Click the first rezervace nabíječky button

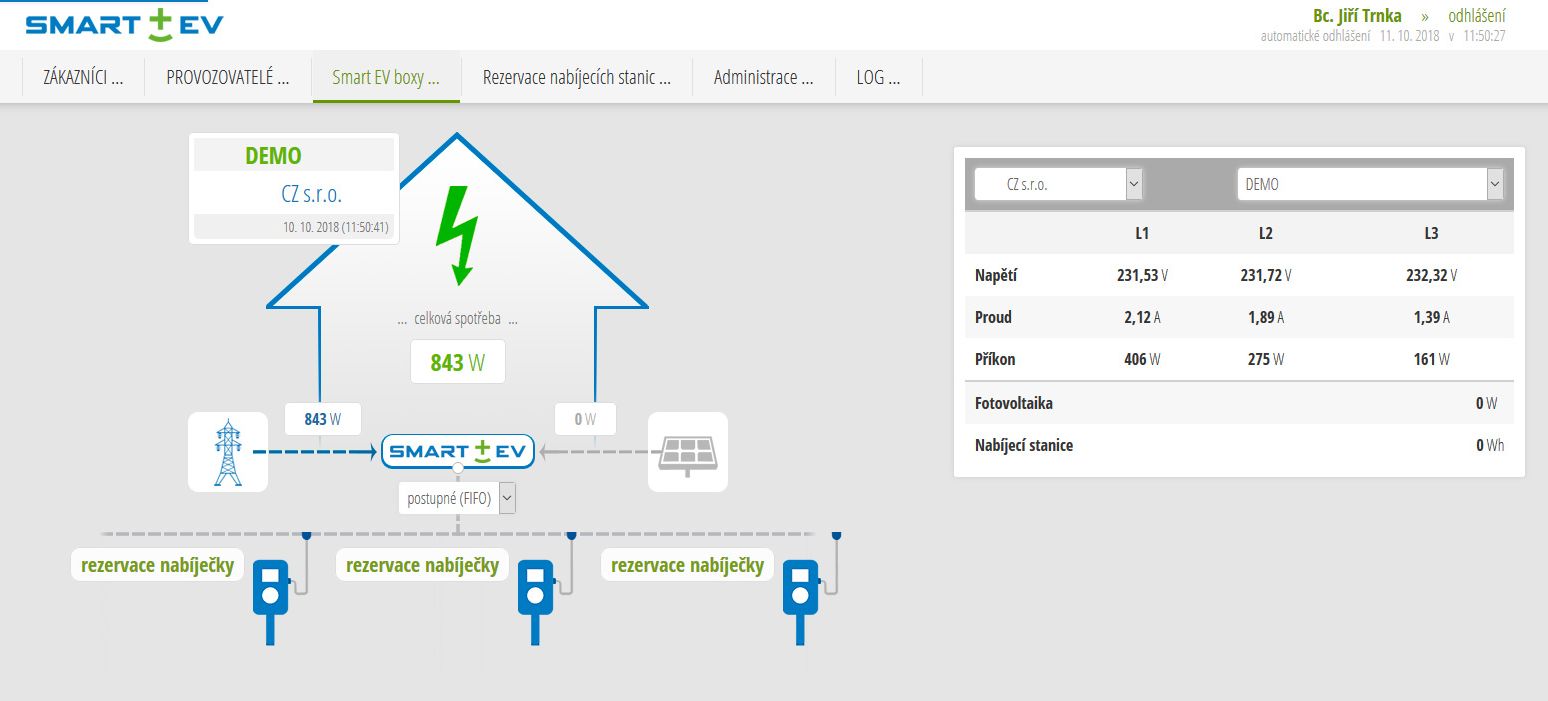point(158,565)
